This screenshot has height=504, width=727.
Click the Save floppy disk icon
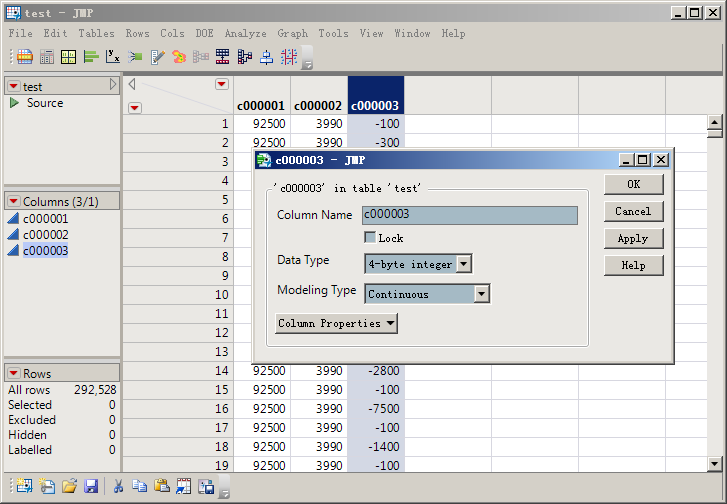click(x=91, y=487)
